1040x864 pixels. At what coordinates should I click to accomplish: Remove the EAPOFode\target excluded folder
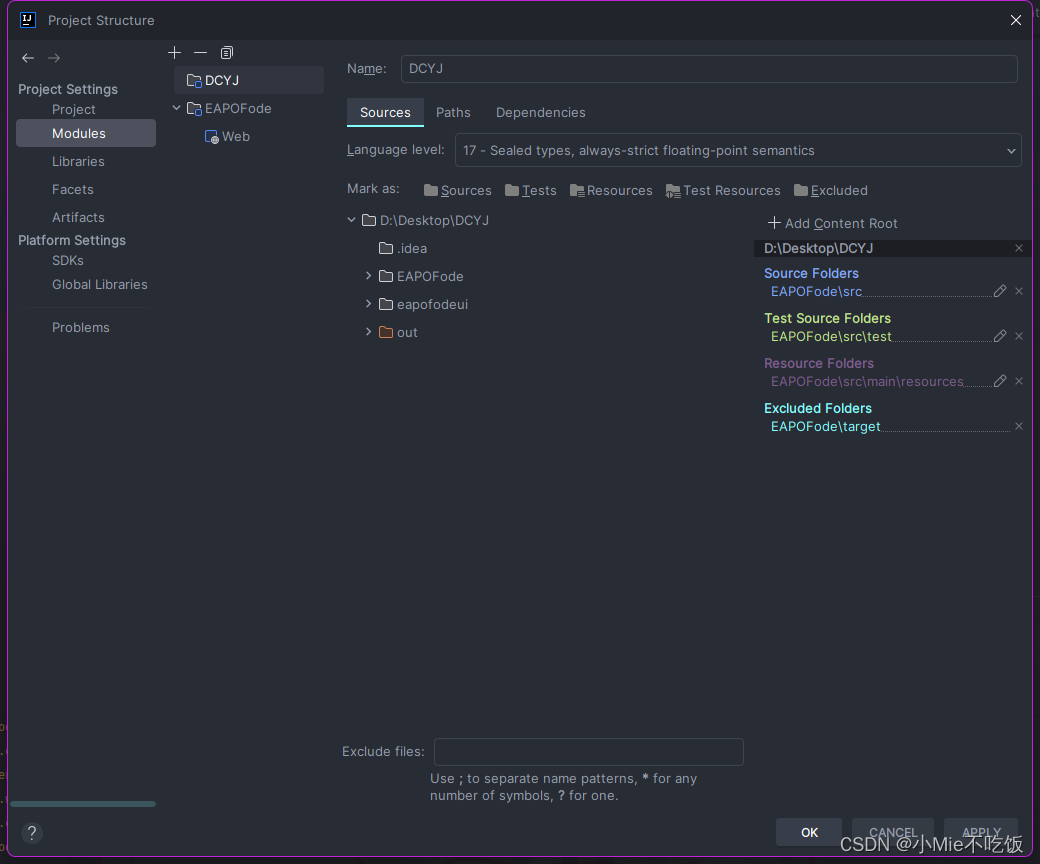pos(1018,426)
